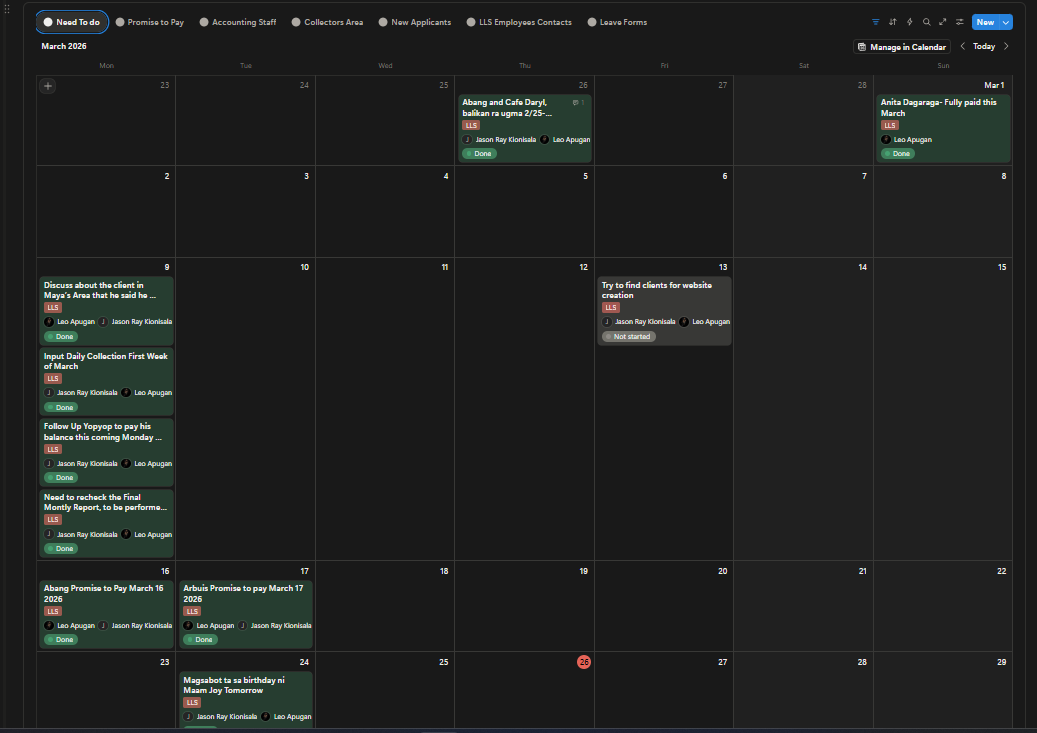
Task: Click the plus icon in the March 23 cell
Action: [x=47, y=86]
